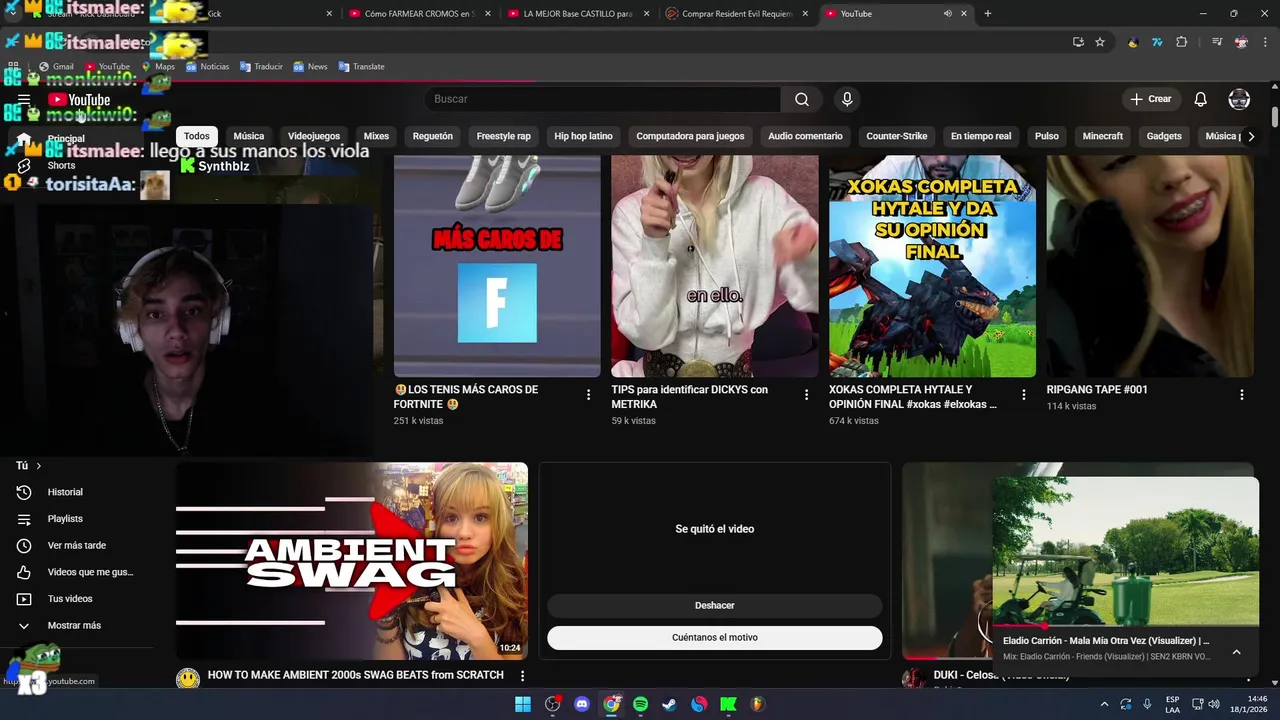
Task: Click Deshacer to restore removed video
Action: coord(715,605)
